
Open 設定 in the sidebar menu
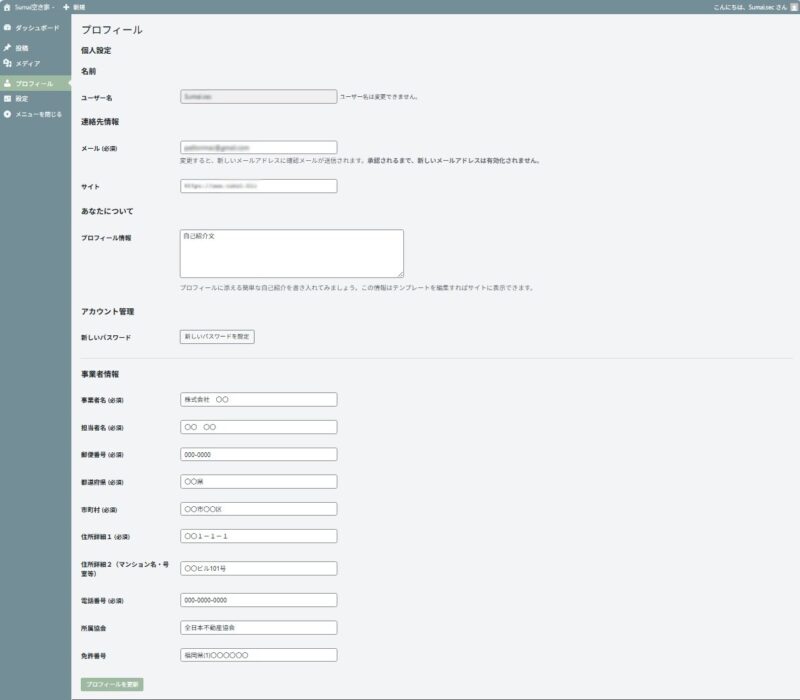coord(22,99)
